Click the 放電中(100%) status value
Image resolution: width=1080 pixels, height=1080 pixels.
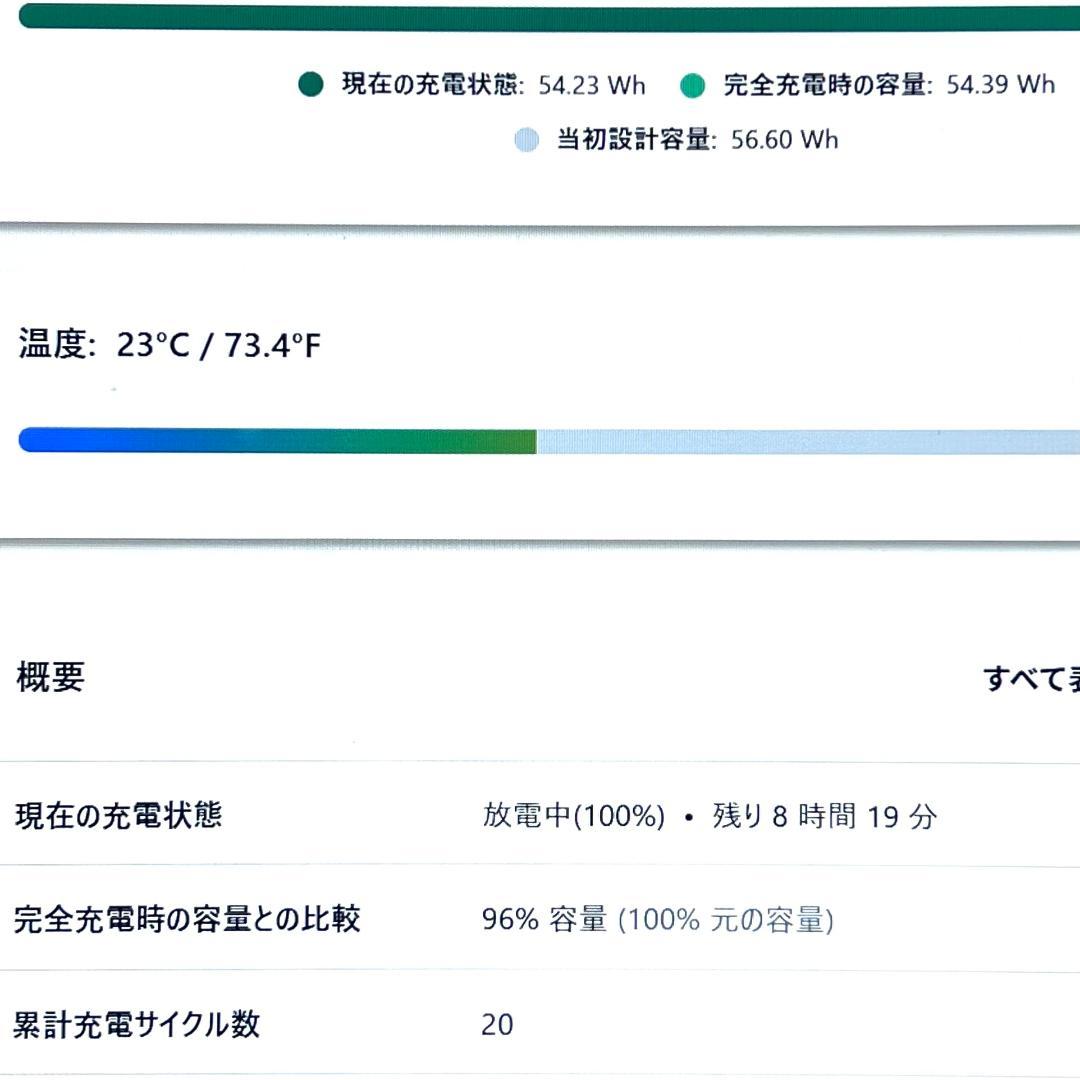pos(573,817)
